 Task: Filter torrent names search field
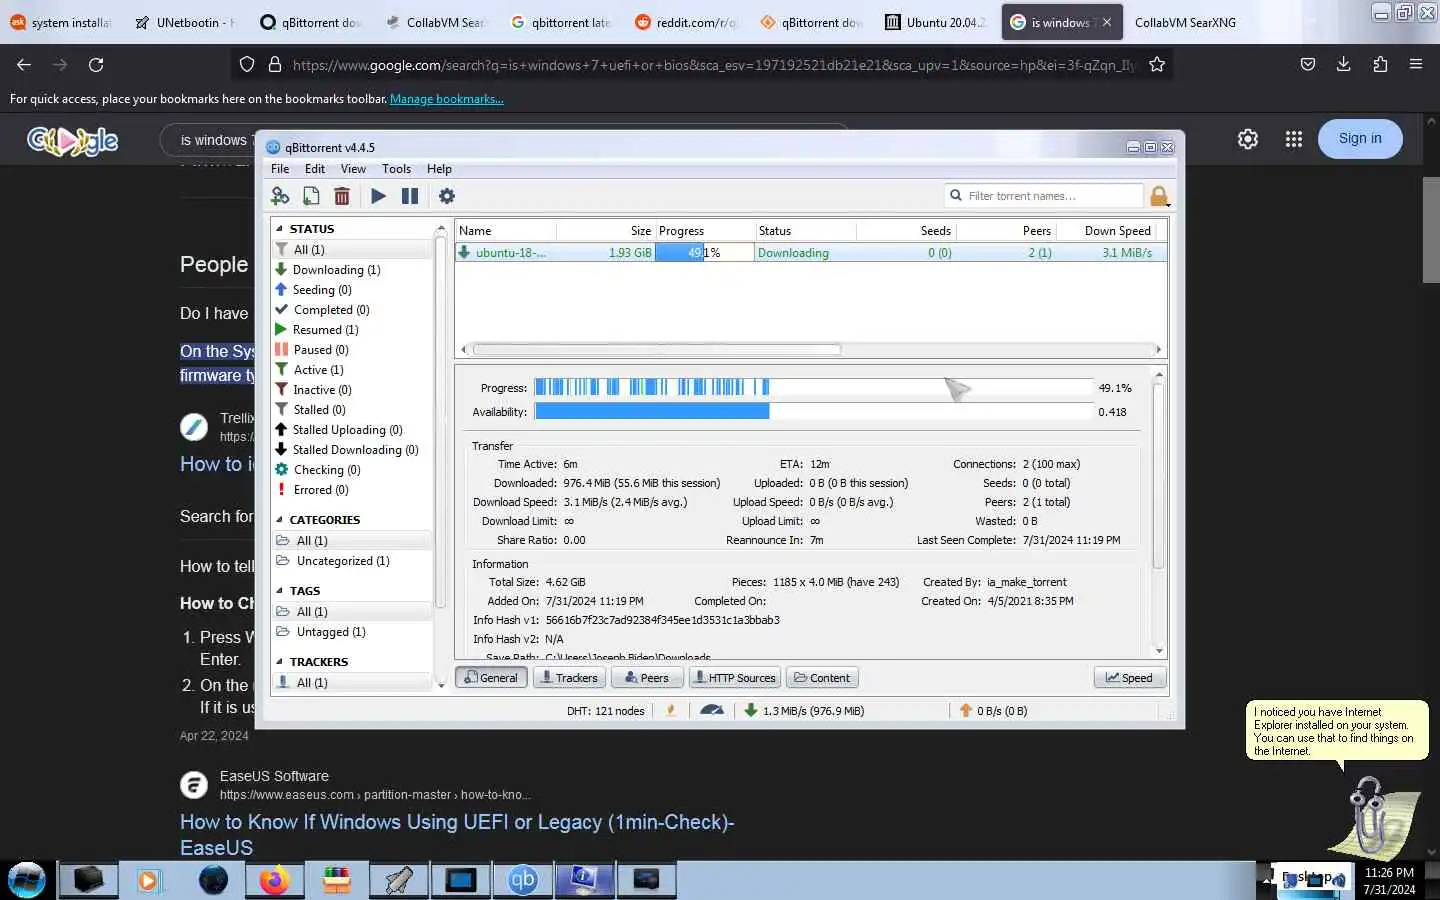pos(1043,196)
